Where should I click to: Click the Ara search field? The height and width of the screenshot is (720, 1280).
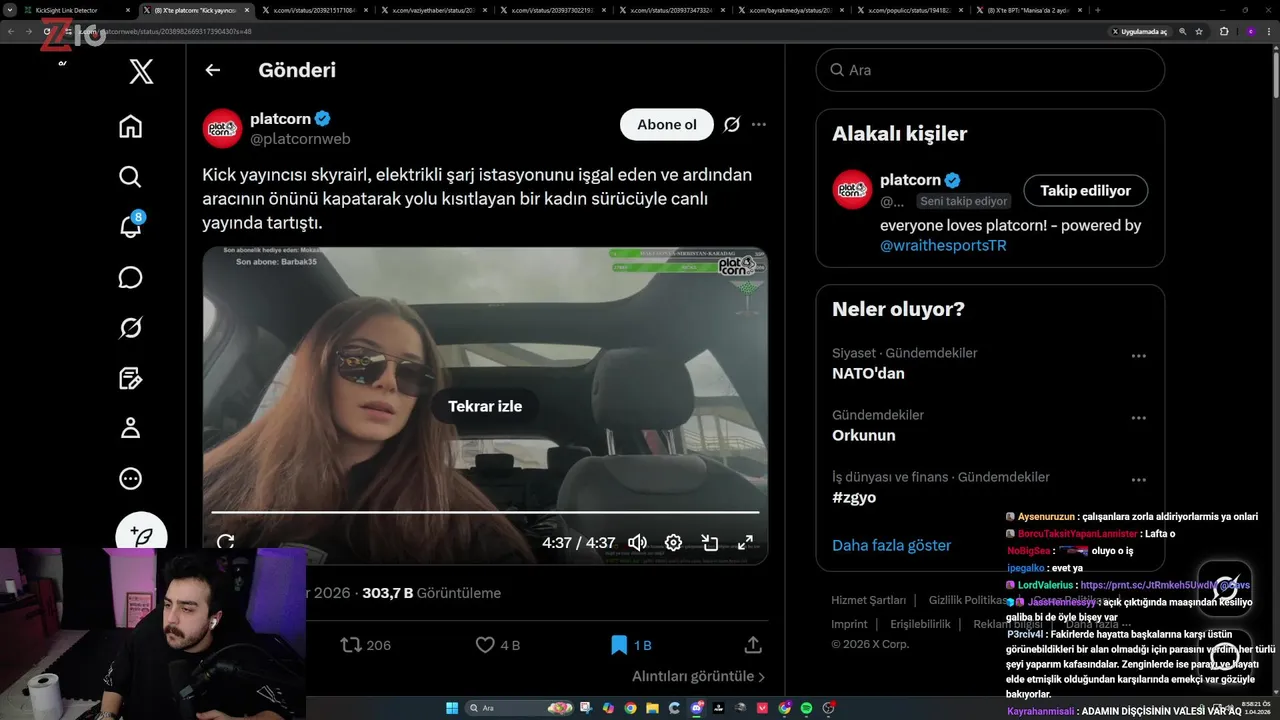click(x=990, y=70)
